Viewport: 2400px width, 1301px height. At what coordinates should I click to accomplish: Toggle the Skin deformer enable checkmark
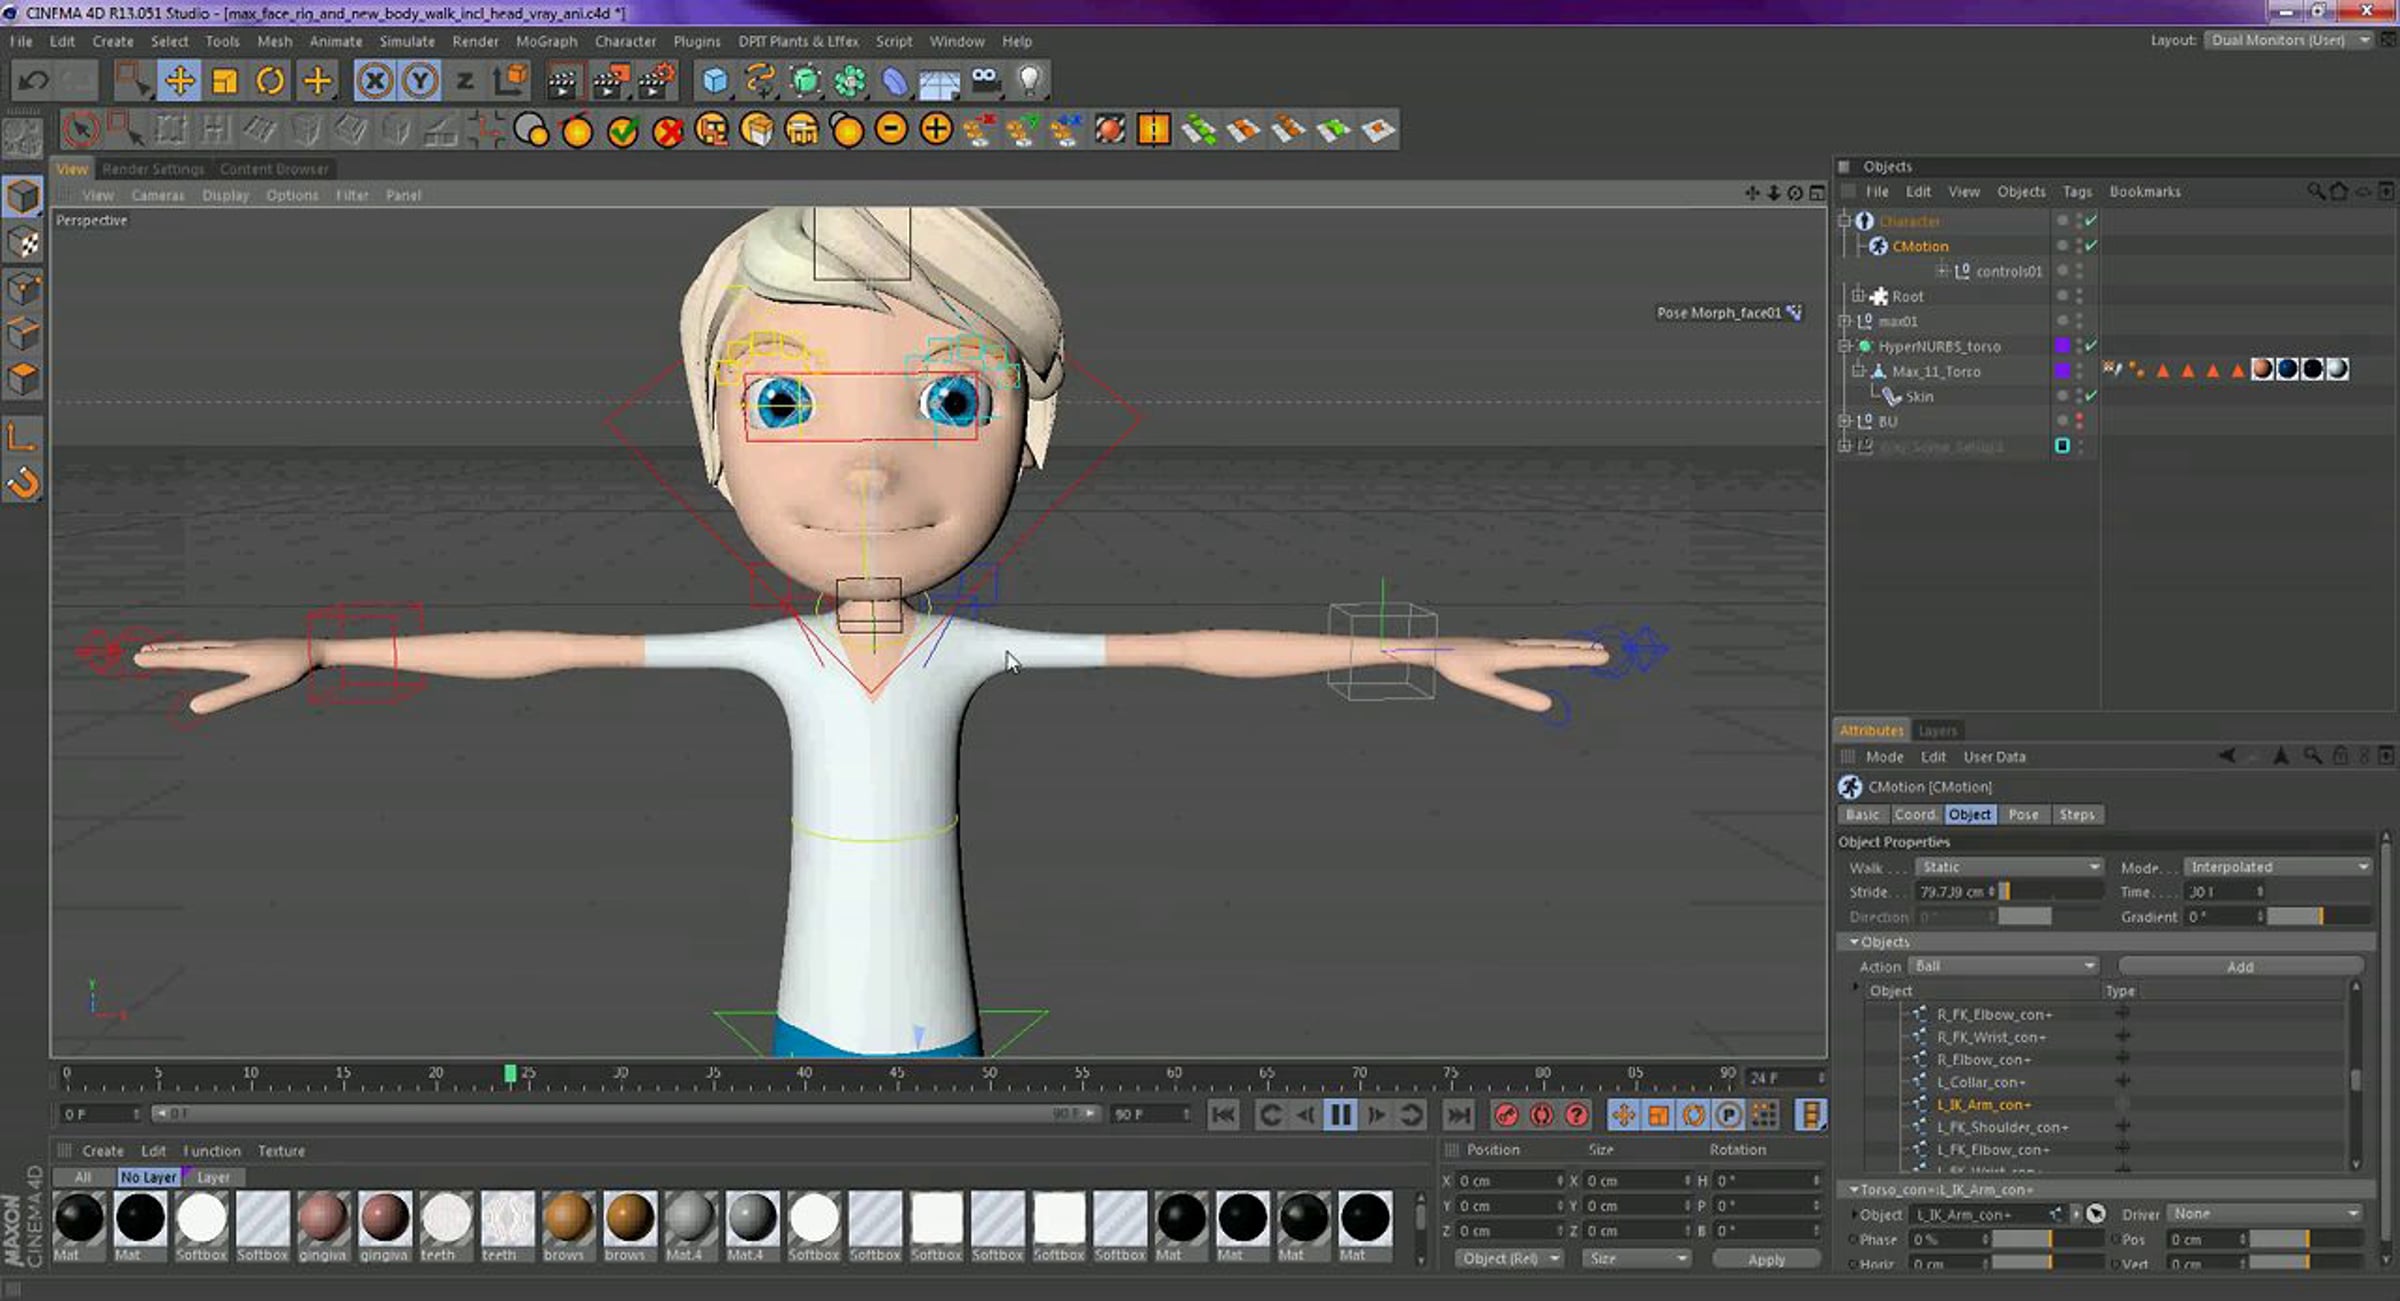pyautogui.click(x=2091, y=396)
